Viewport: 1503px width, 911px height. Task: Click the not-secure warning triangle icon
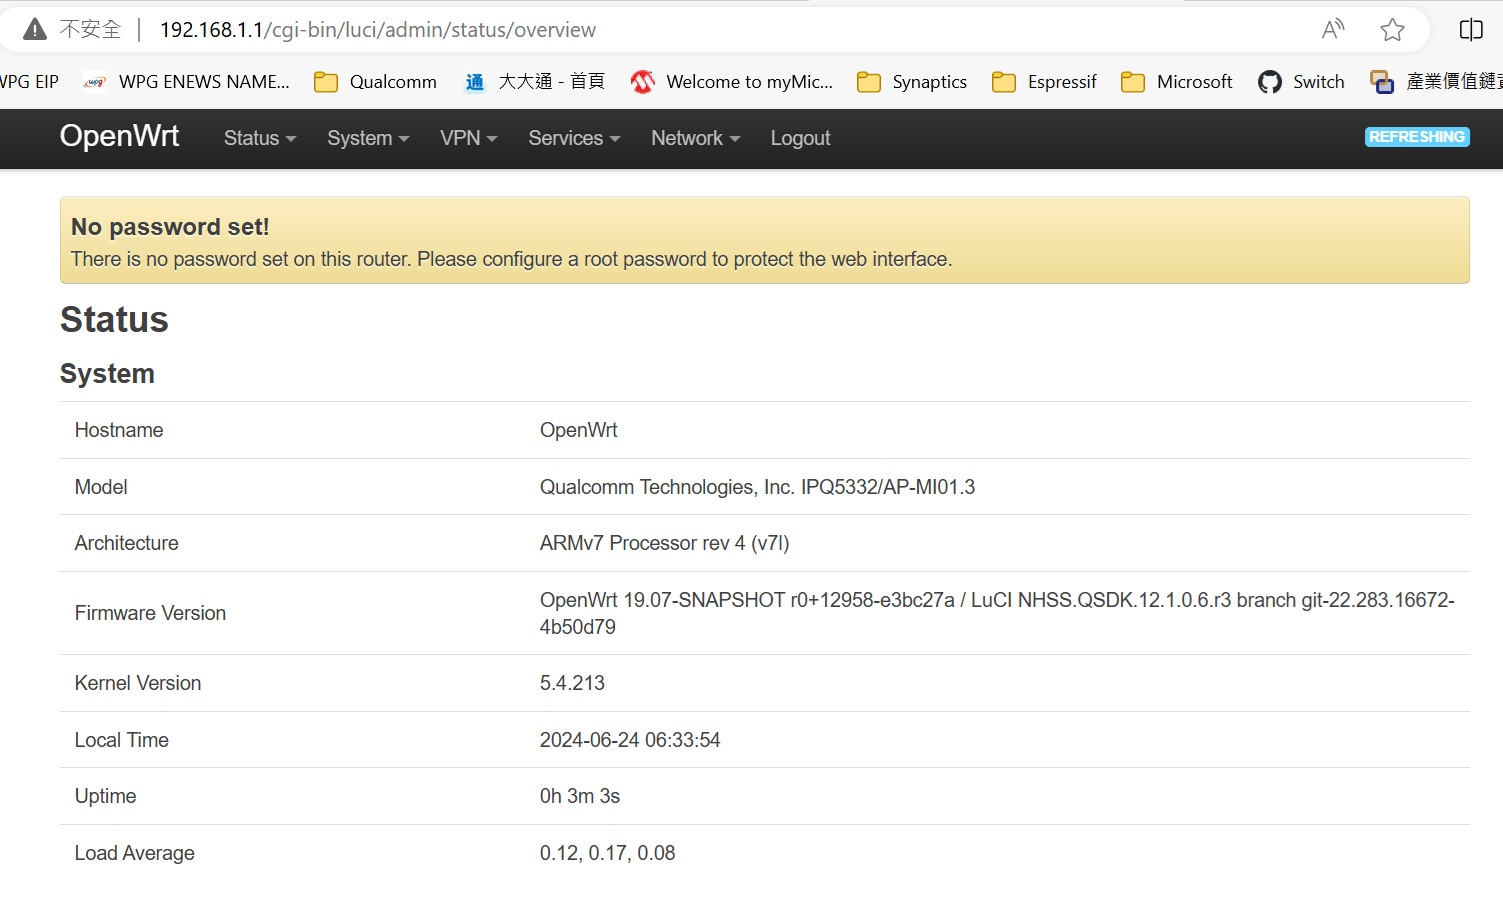[x=35, y=30]
